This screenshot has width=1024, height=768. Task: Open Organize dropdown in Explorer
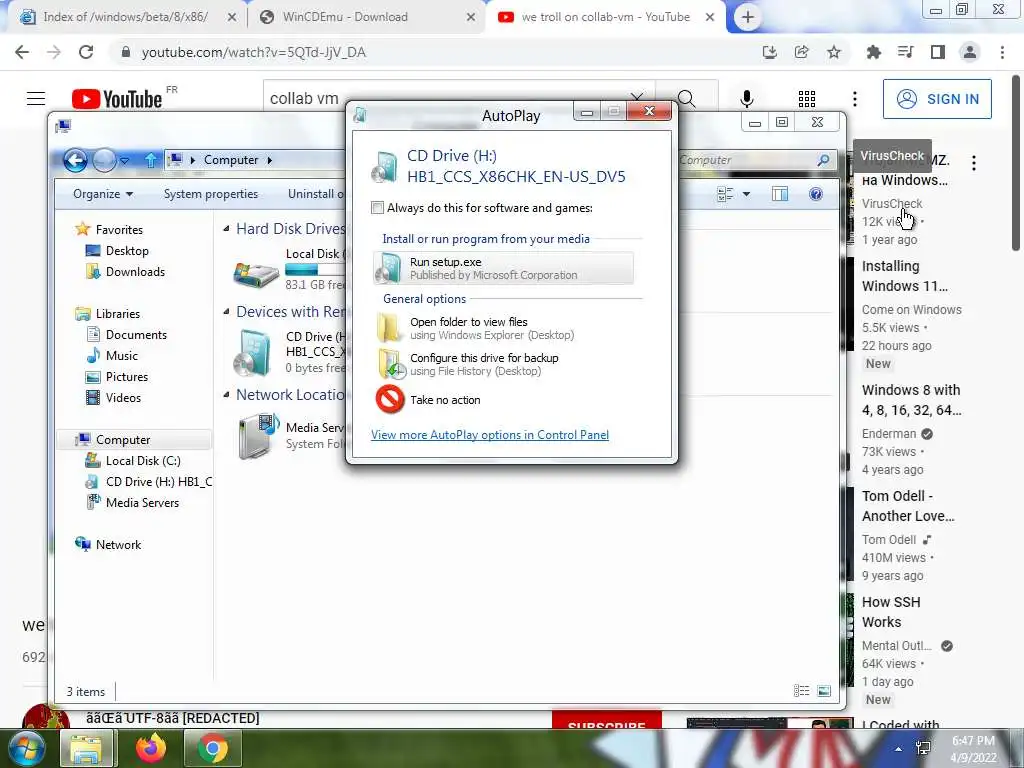[x=103, y=194]
